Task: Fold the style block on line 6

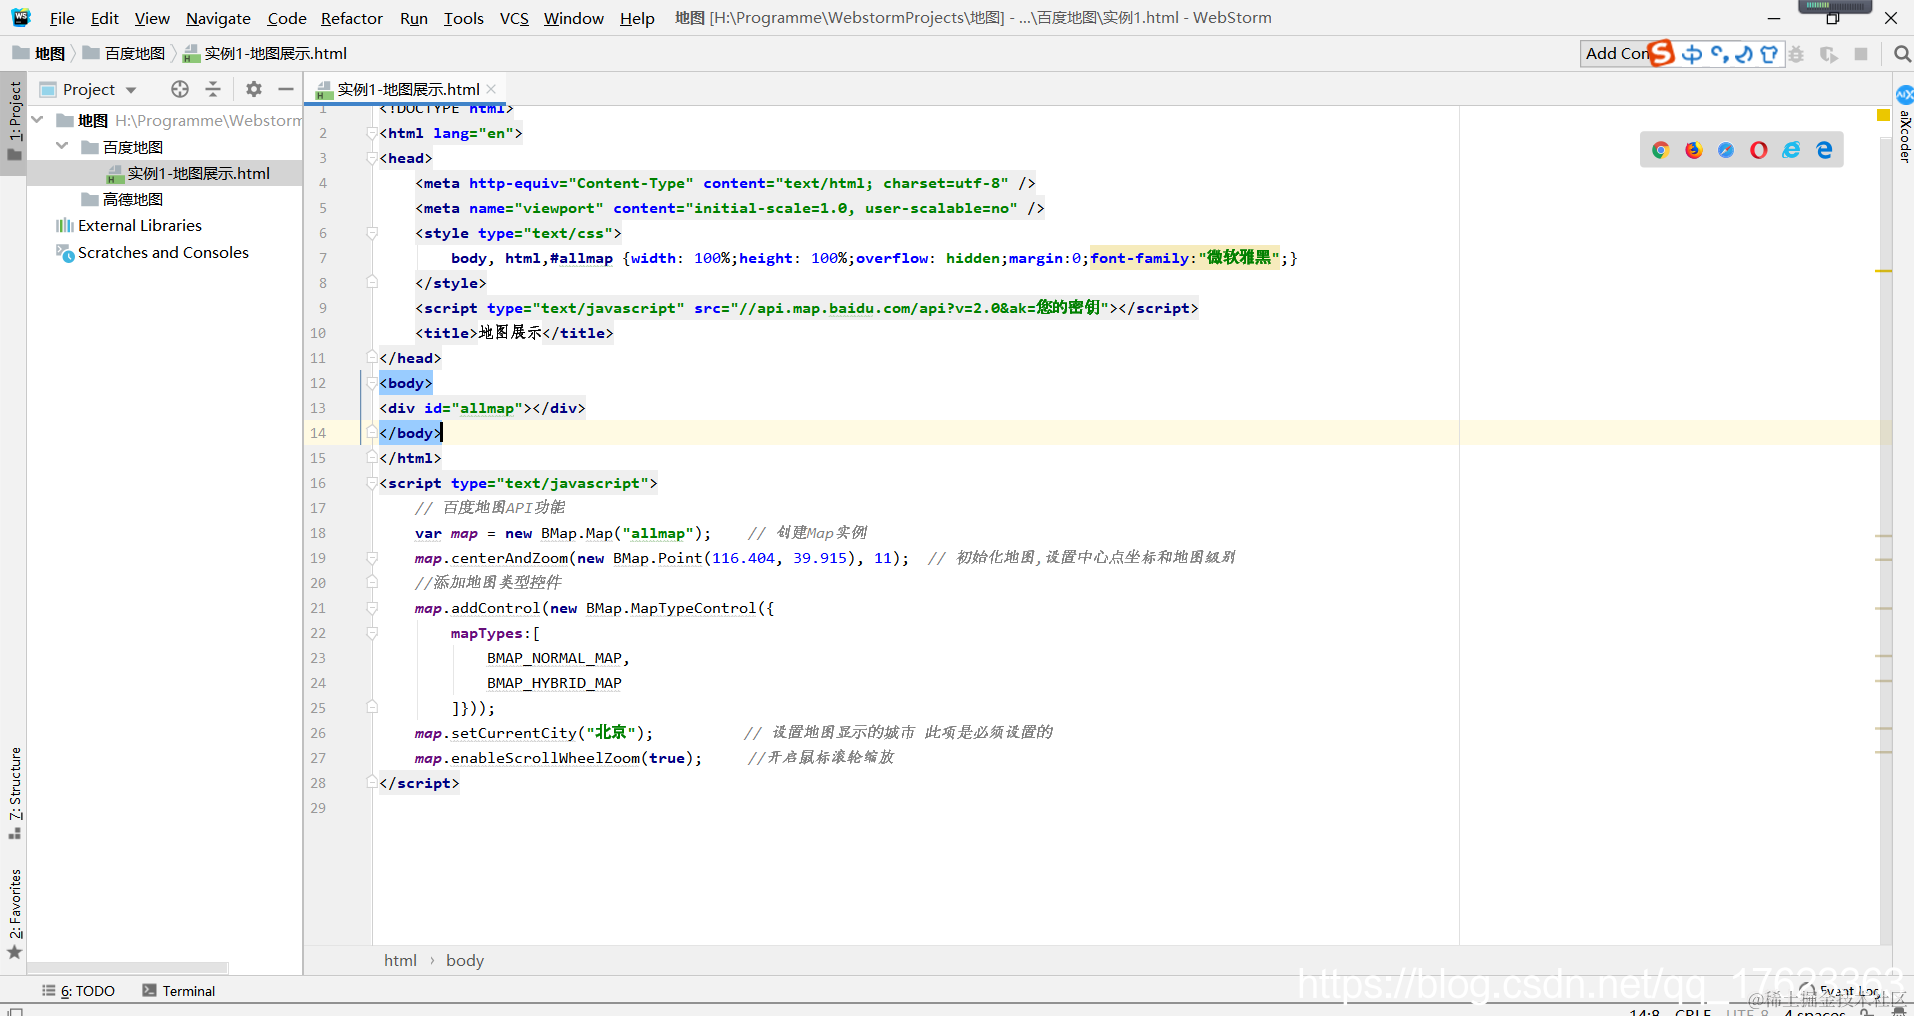Action: (x=371, y=233)
